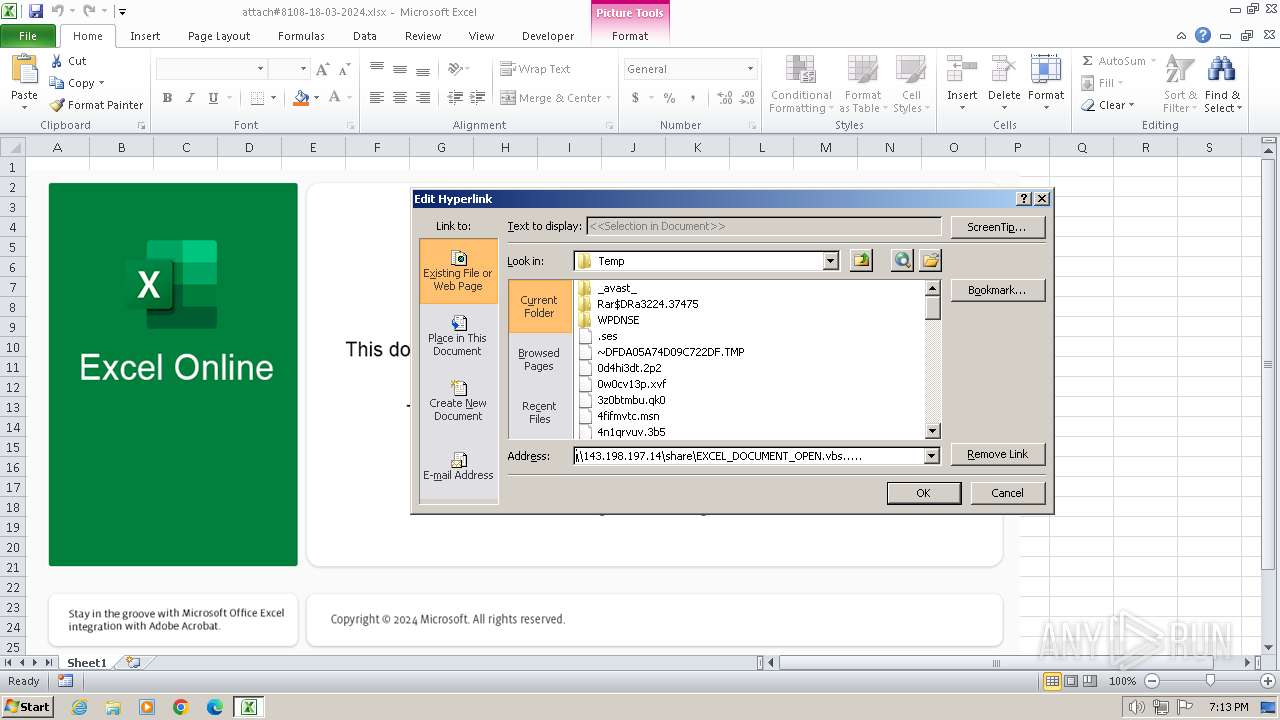1280x720 pixels.
Task: Click Cancel in Edit Hyperlink dialog
Action: (1007, 493)
